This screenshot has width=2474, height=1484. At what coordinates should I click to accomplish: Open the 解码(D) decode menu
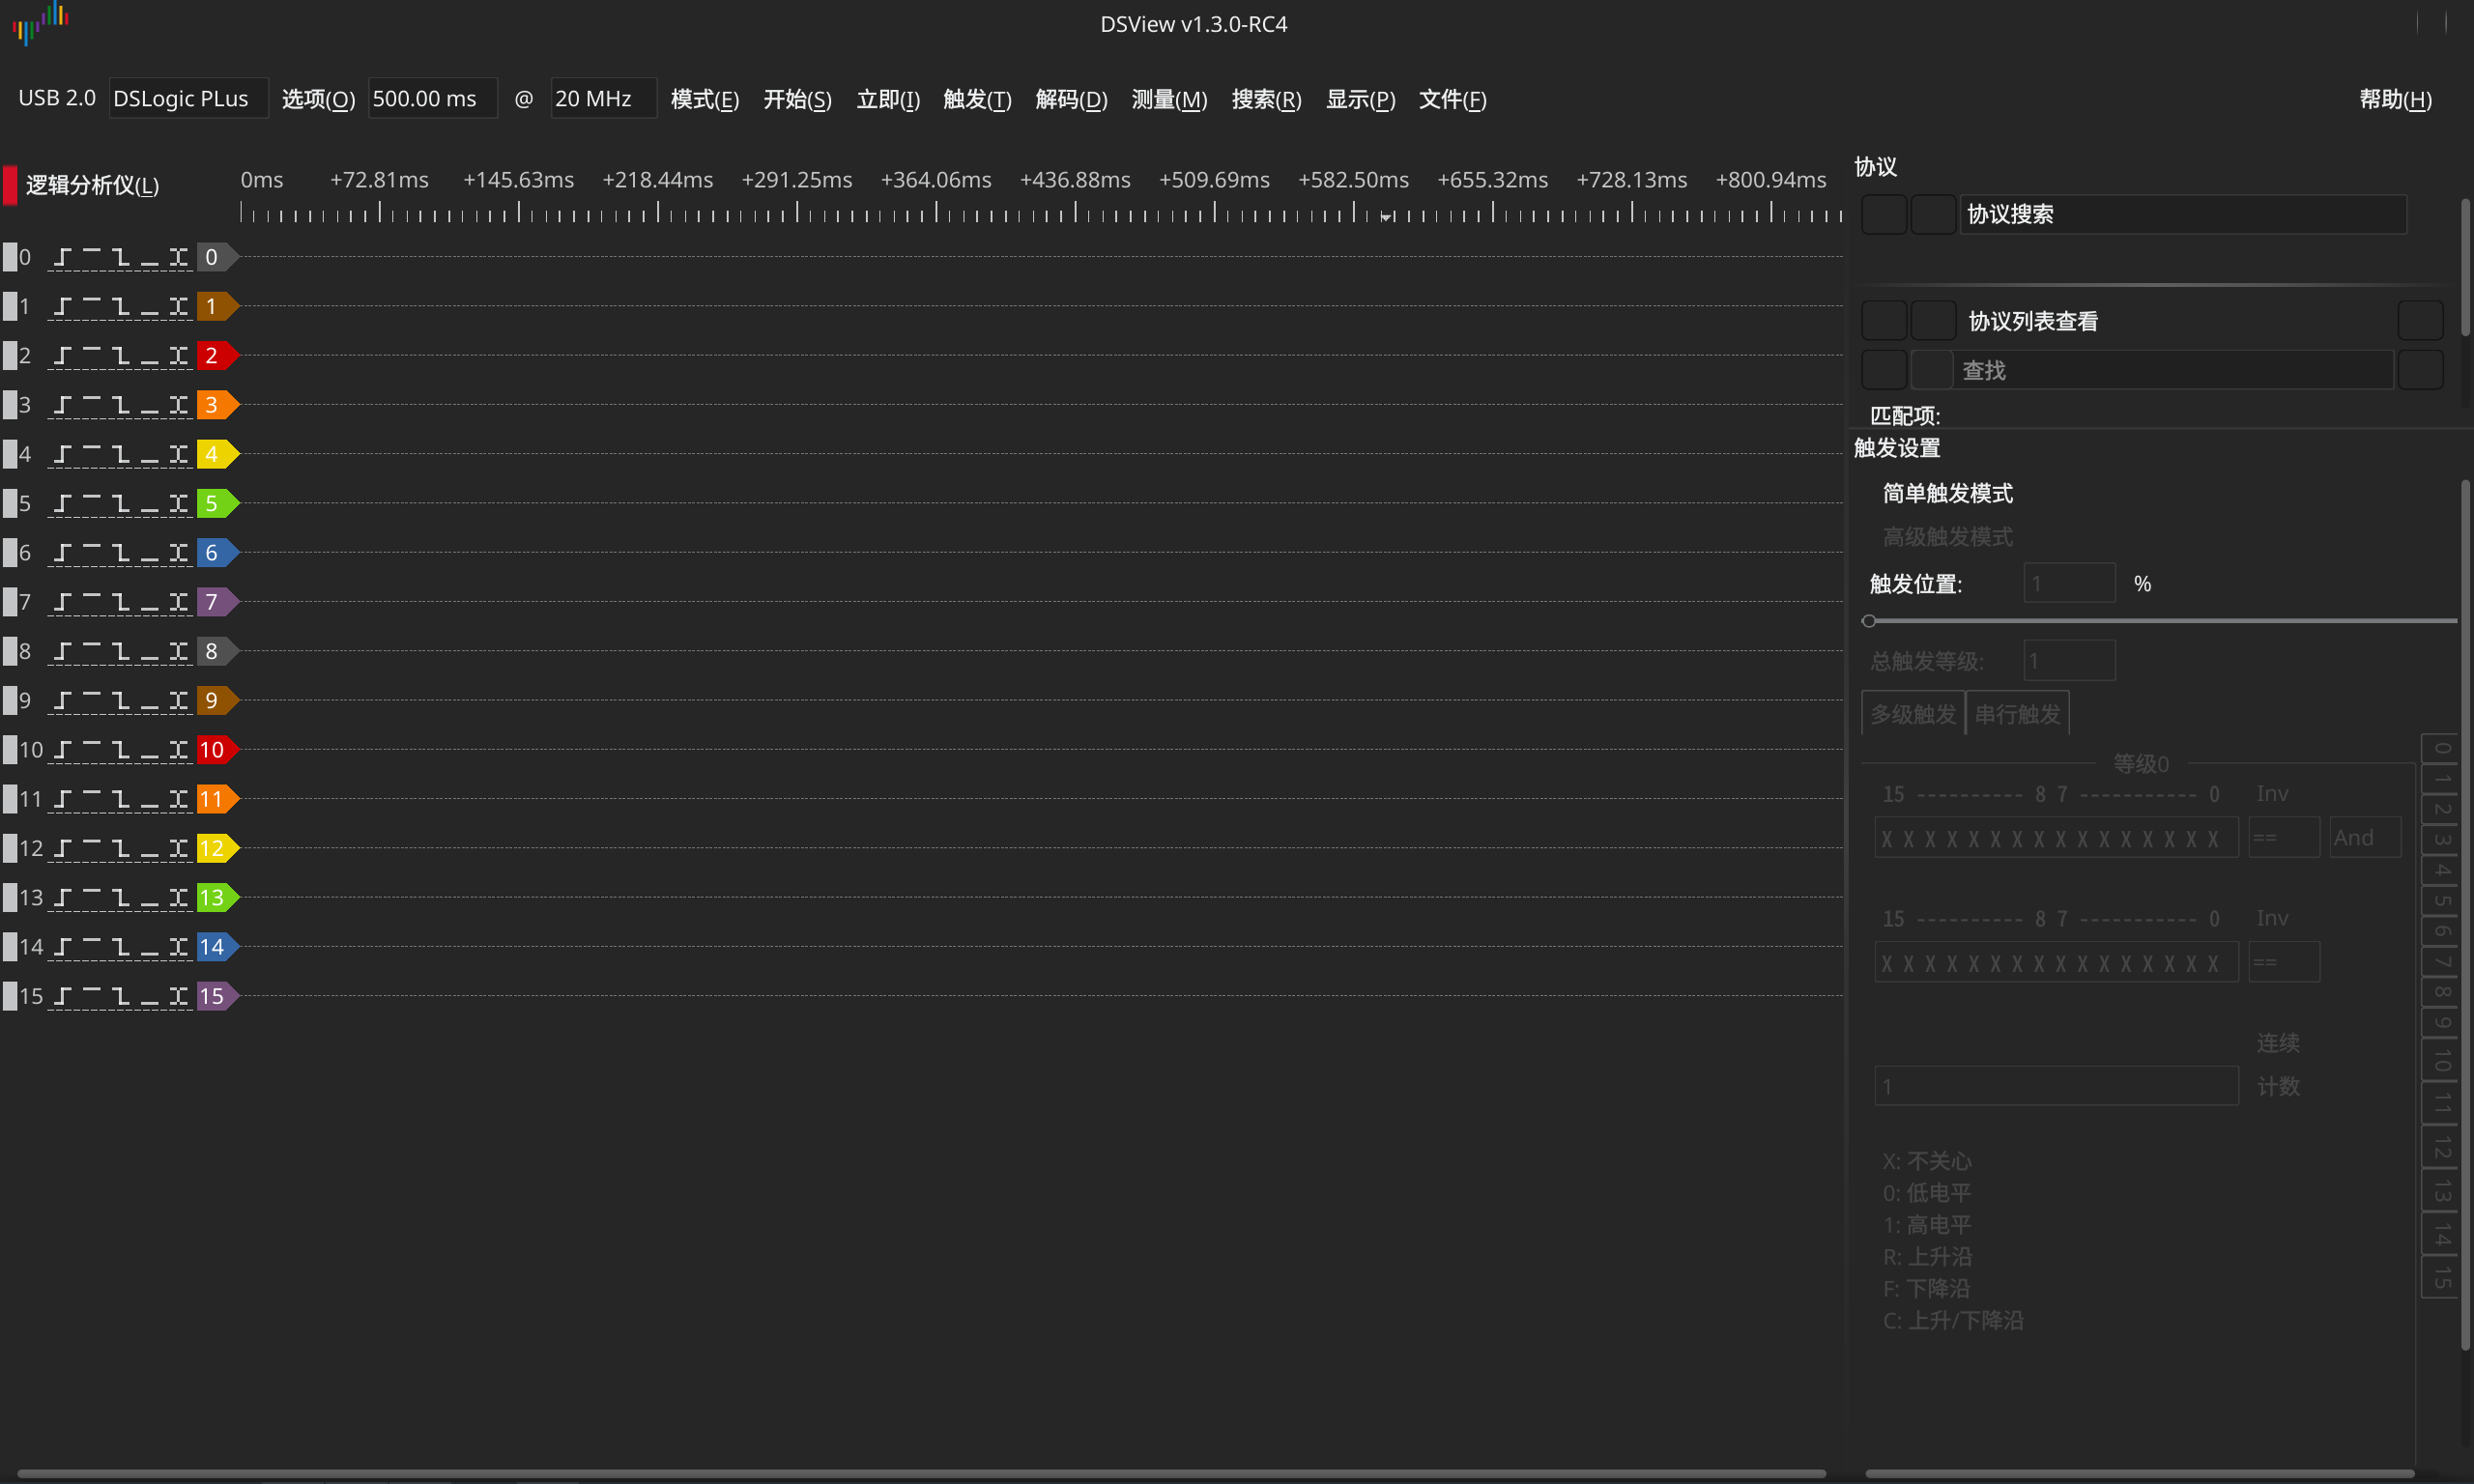click(x=1071, y=99)
